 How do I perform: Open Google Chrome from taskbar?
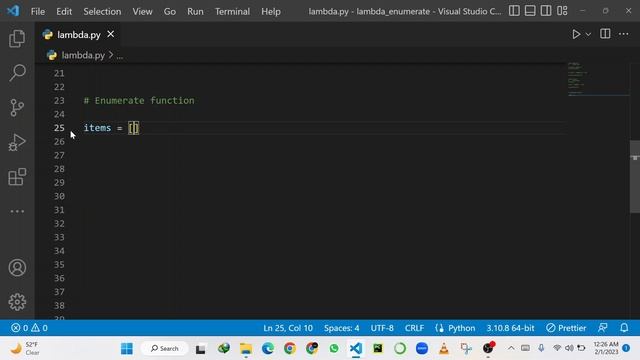click(290, 349)
